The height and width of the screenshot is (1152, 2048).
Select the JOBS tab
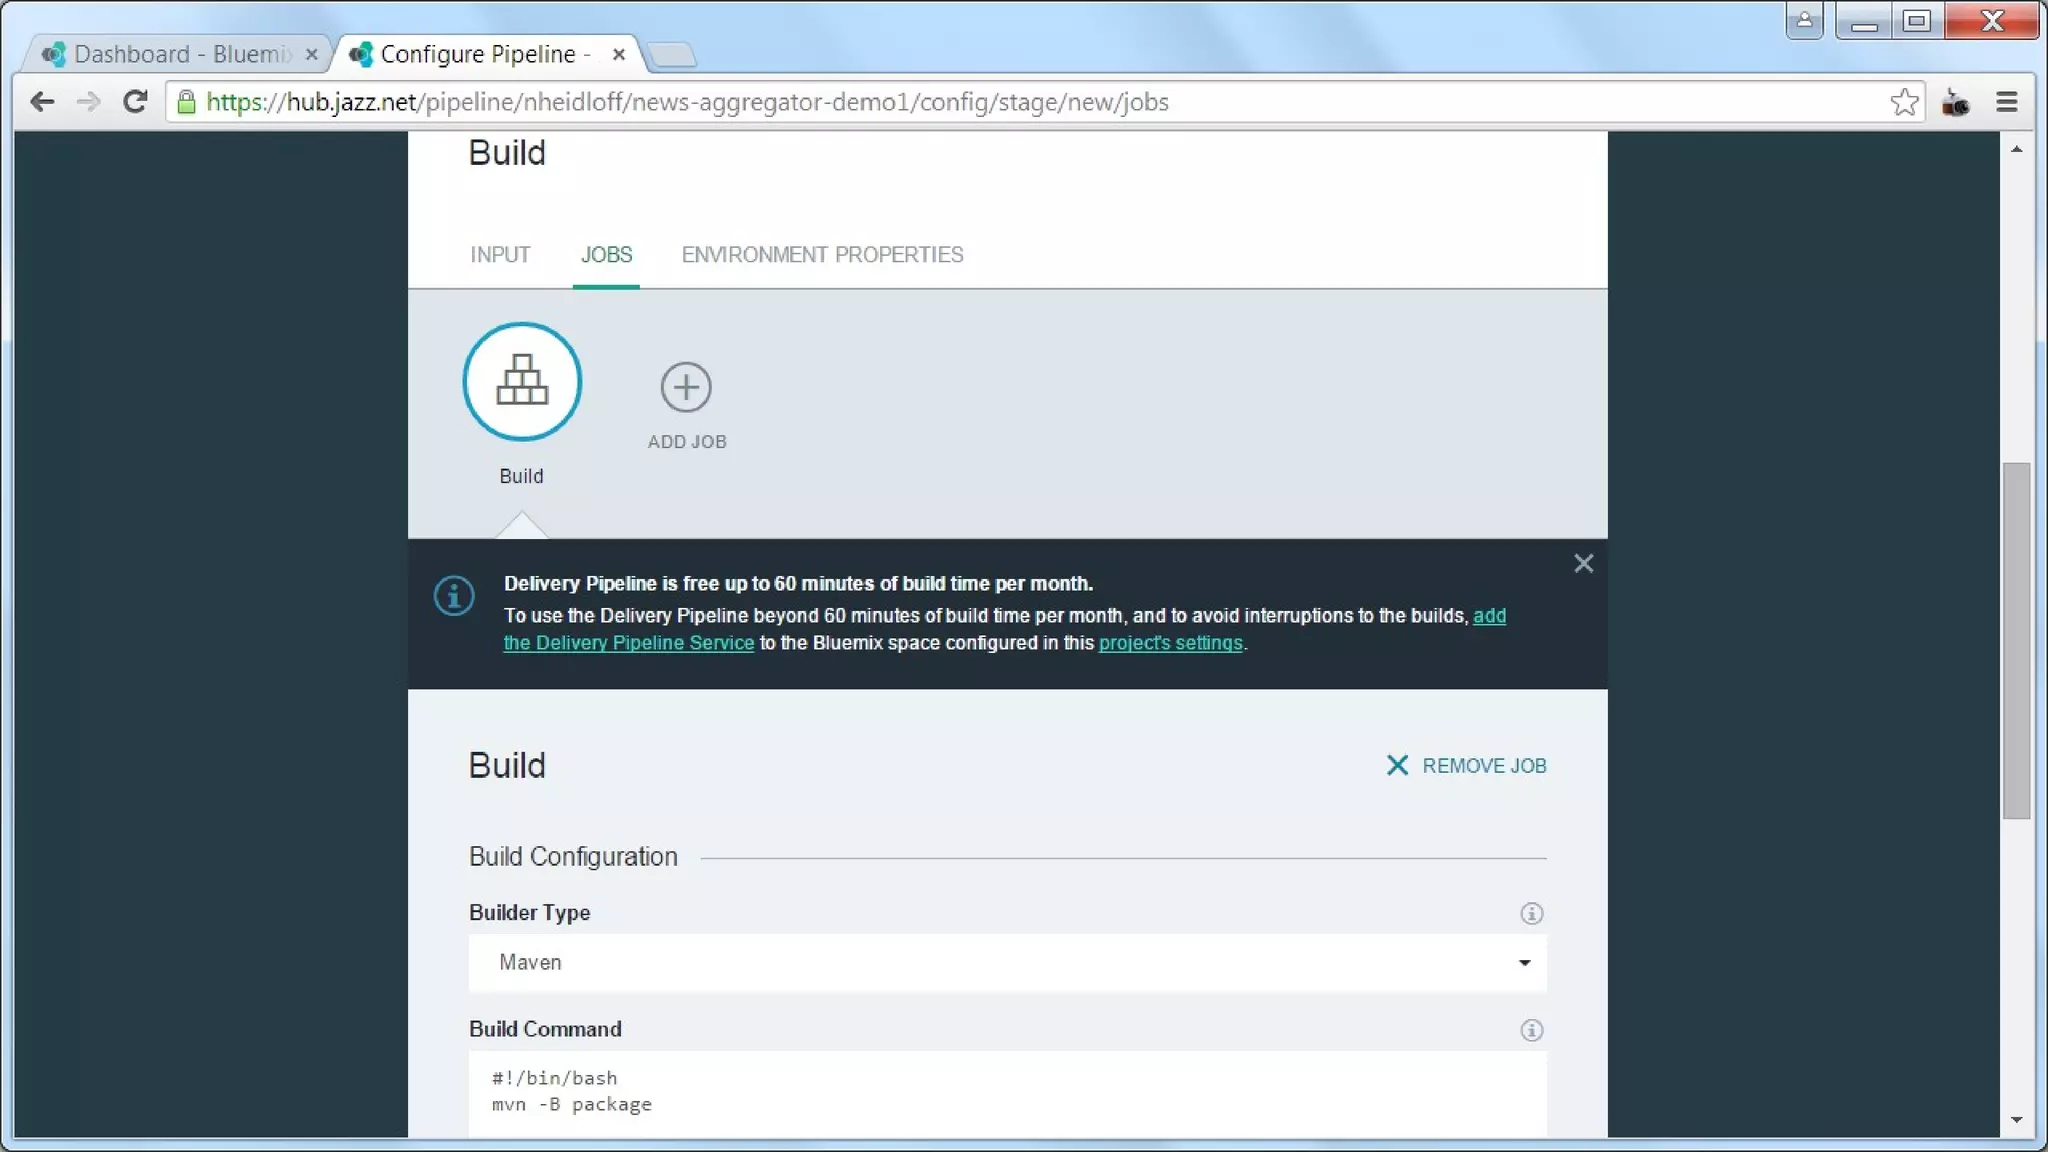(606, 255)
